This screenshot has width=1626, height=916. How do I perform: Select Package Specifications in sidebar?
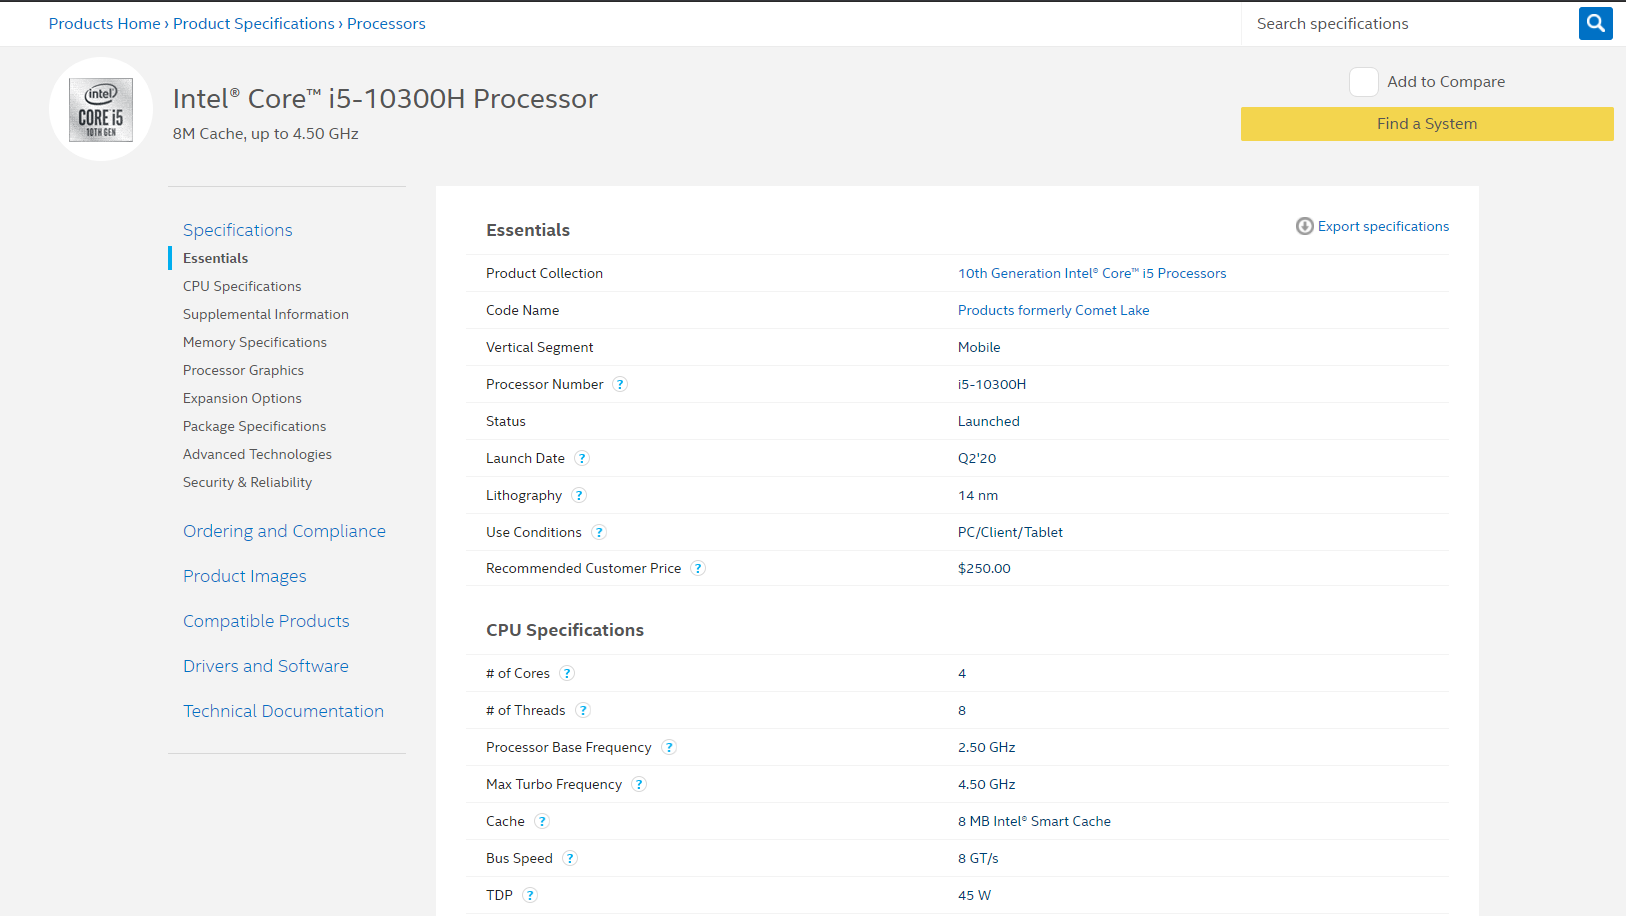click(254, 426)
